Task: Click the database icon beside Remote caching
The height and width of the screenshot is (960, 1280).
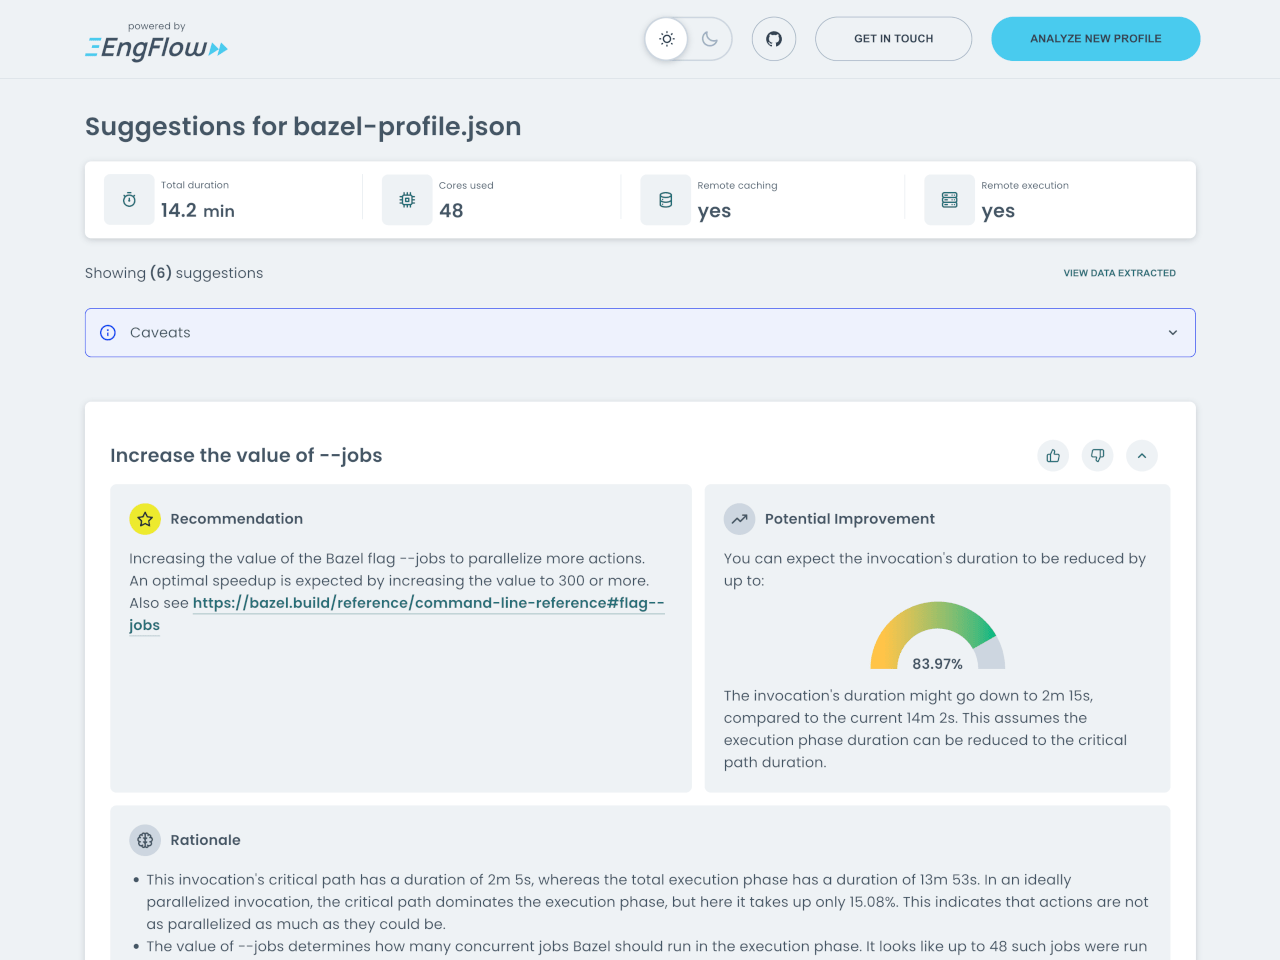Action: coord(665,199)
